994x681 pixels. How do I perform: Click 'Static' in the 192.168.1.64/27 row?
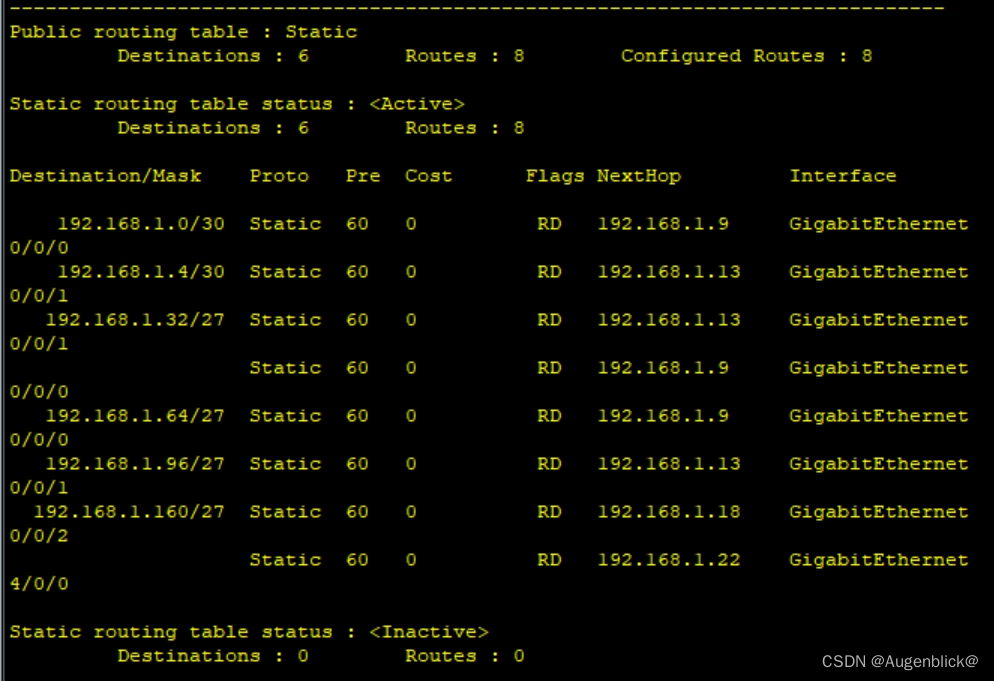pos(285,416)
